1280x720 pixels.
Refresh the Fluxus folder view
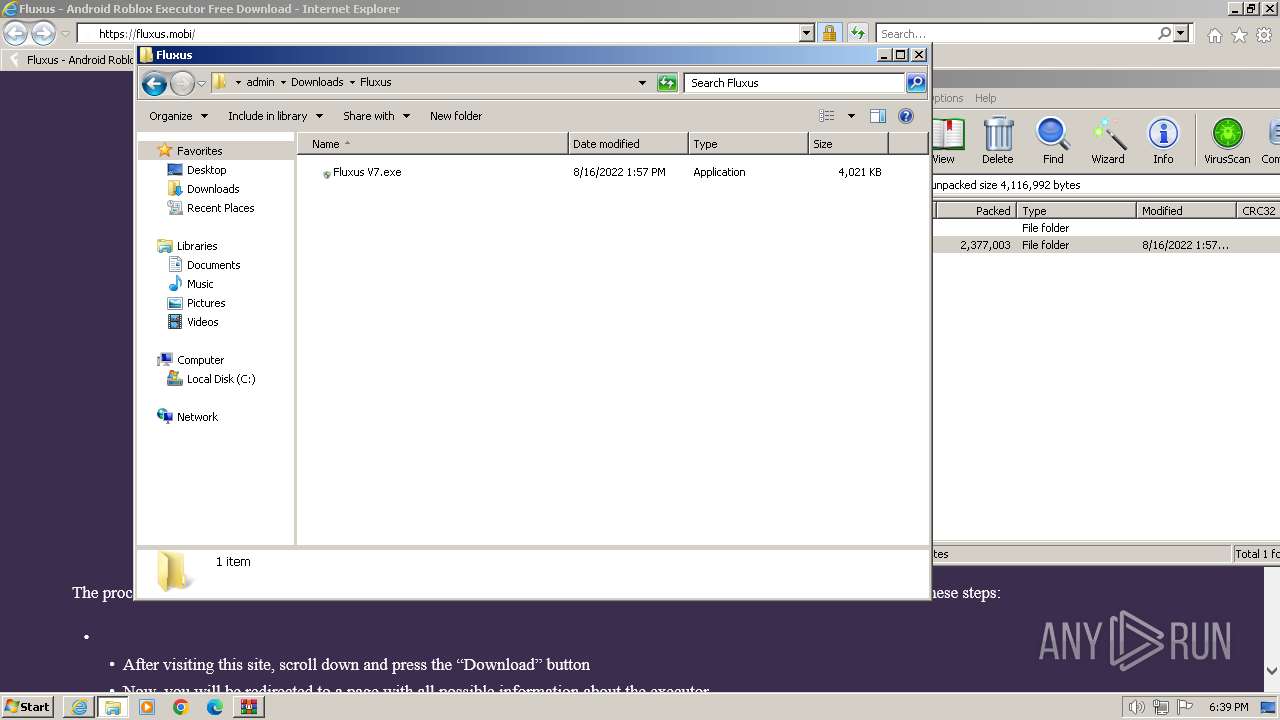[x=667, y=83]
